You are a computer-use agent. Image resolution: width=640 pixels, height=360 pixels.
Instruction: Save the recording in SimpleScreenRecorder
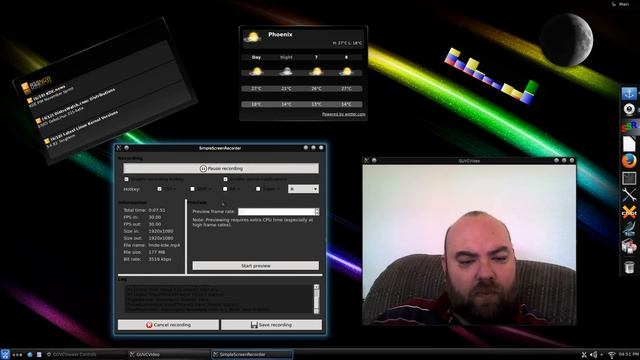271,325
